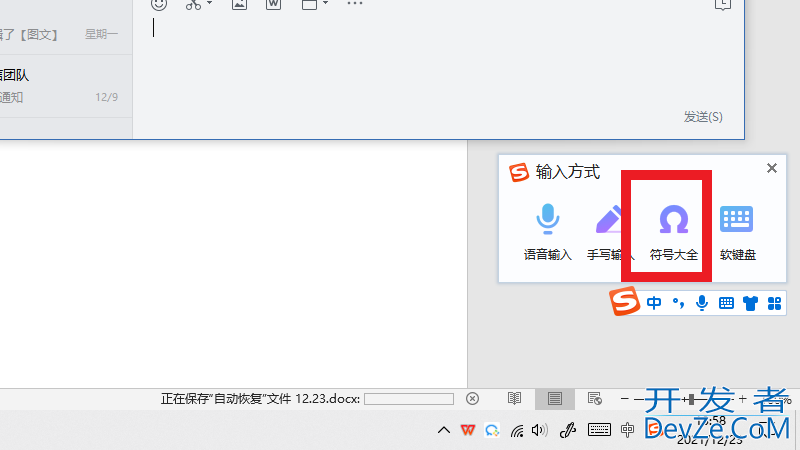Toggle 中 Chinese/English mode on Sogou bar

654,303
